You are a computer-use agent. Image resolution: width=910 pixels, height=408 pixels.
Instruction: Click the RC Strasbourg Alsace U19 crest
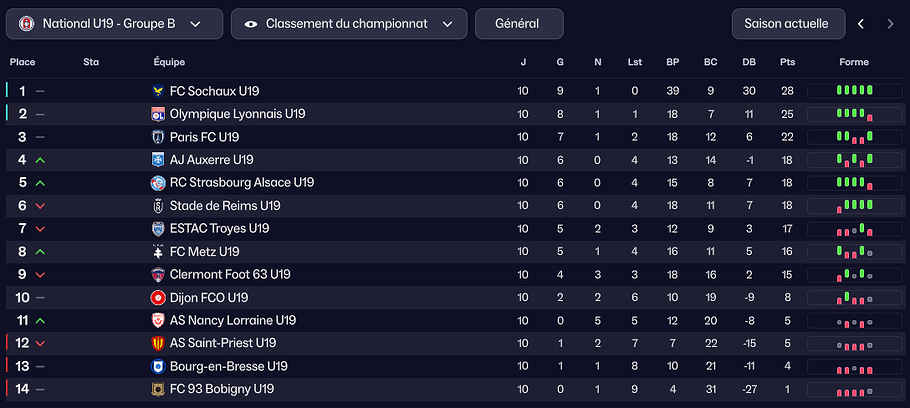coord(158,183)
